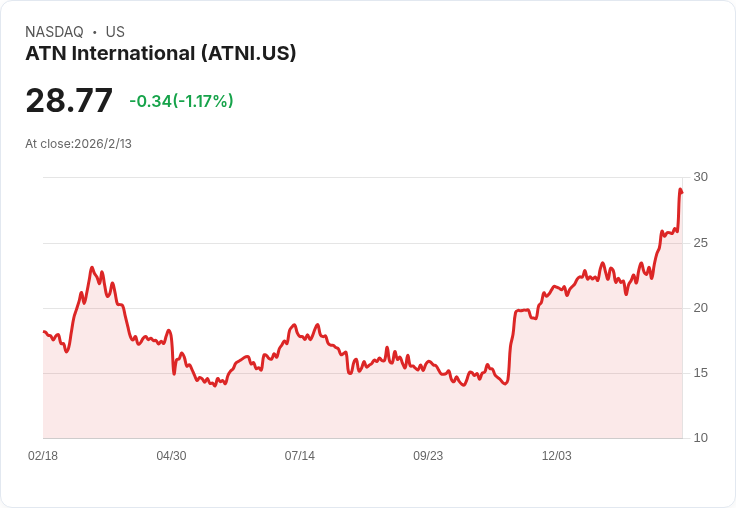Select the 02/18 date axis label
The image size is (736, 508).
point(43,456)
